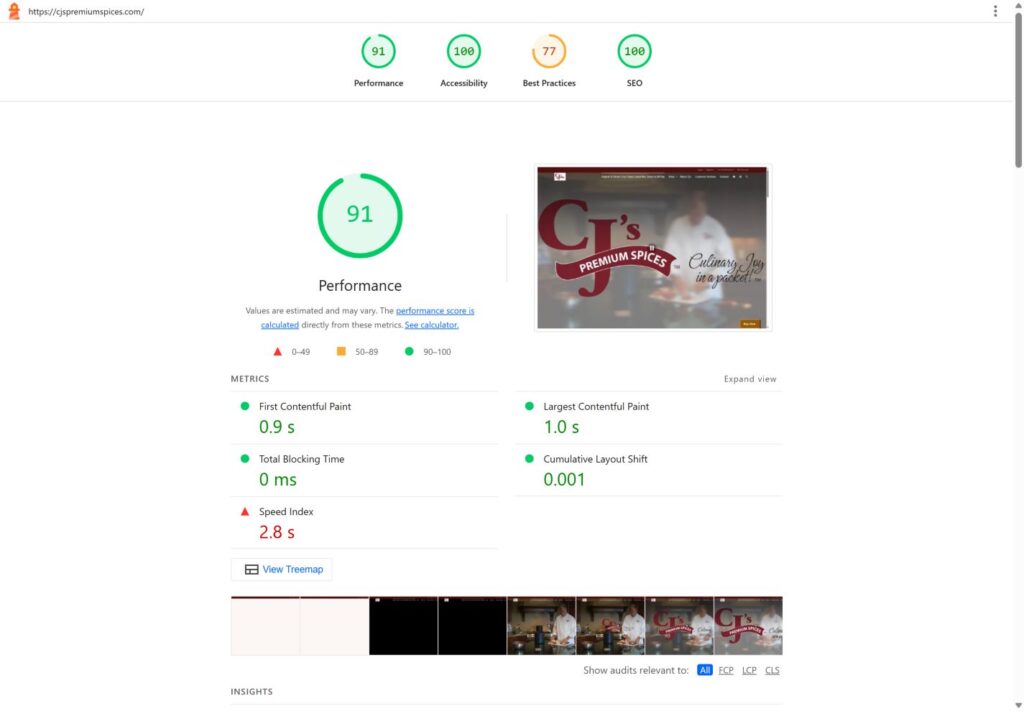Click the first blank filmstrip frame

click(265, 625)
